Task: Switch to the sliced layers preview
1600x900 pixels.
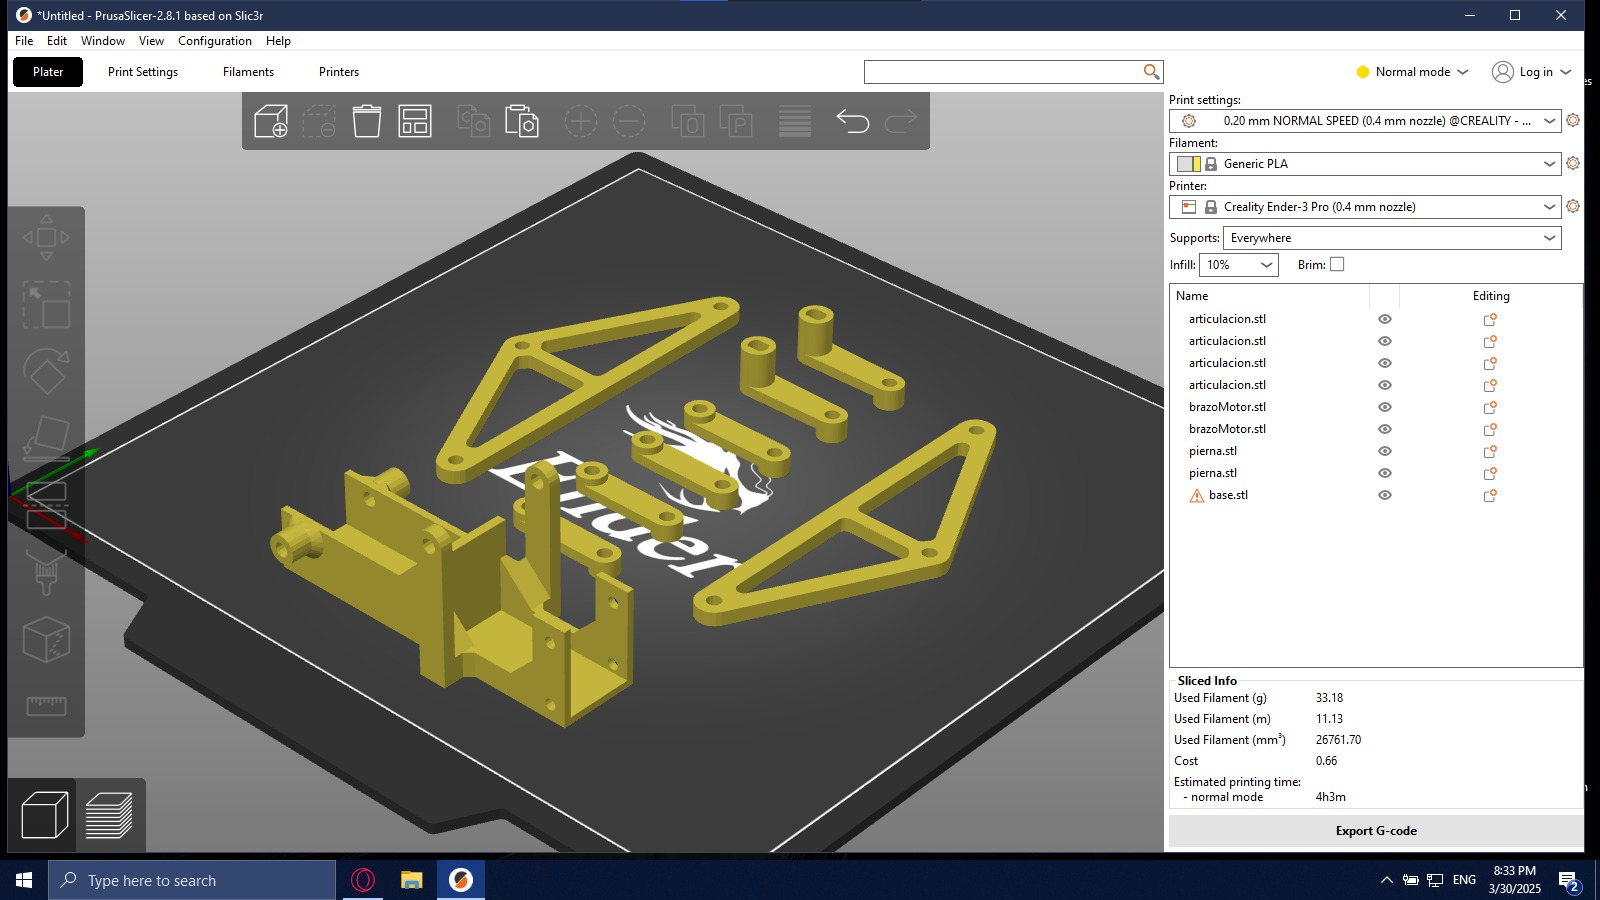Action: [109, 815]
